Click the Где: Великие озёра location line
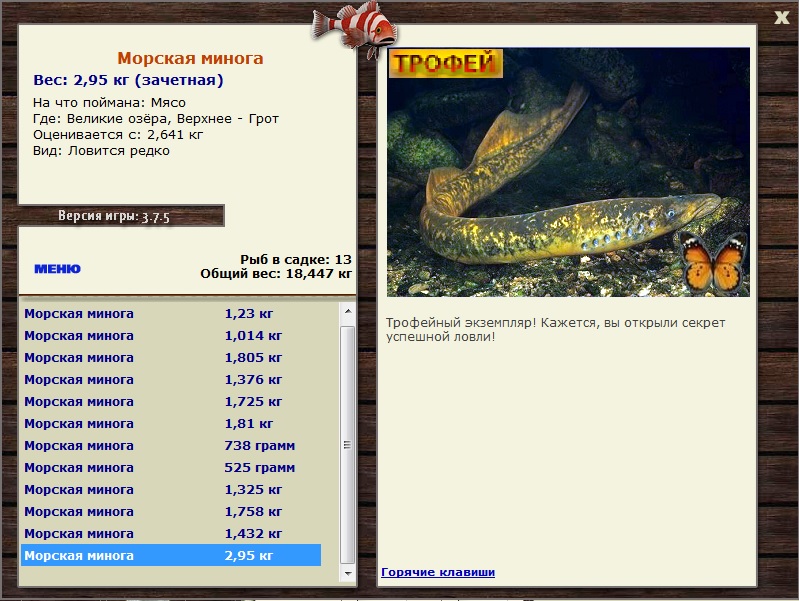 [x=156, y=119]
